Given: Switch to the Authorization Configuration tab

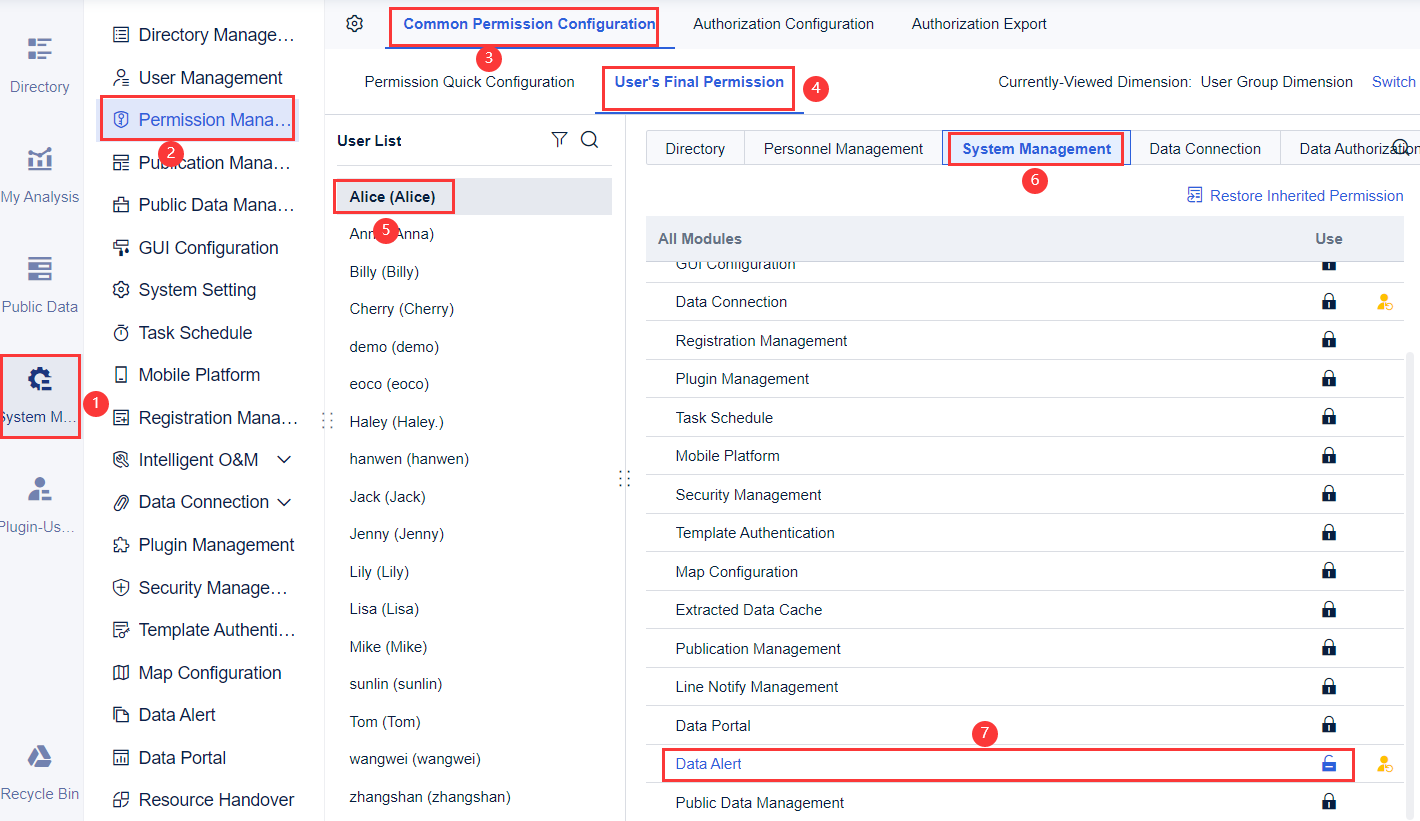Looking at the screenshot, I should [x=783, y=23].
